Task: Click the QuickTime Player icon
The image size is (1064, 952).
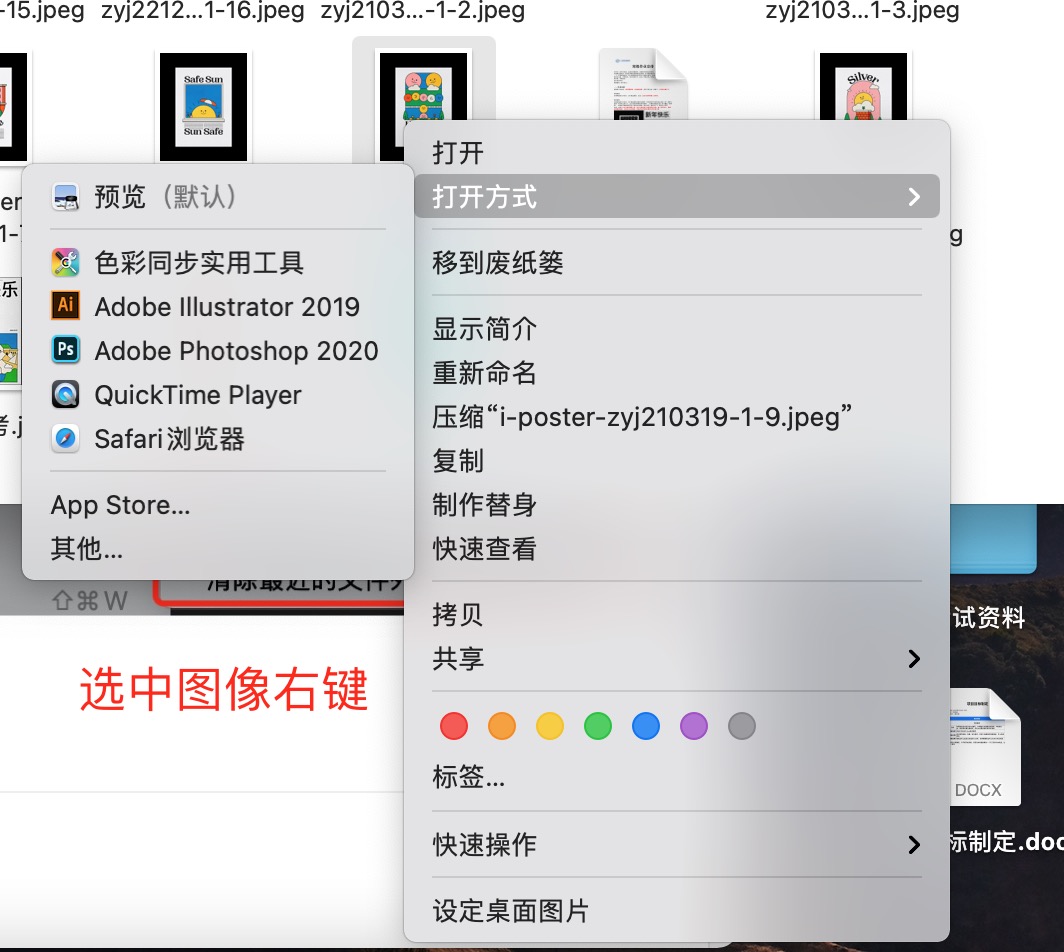Action: pos(66,395)
